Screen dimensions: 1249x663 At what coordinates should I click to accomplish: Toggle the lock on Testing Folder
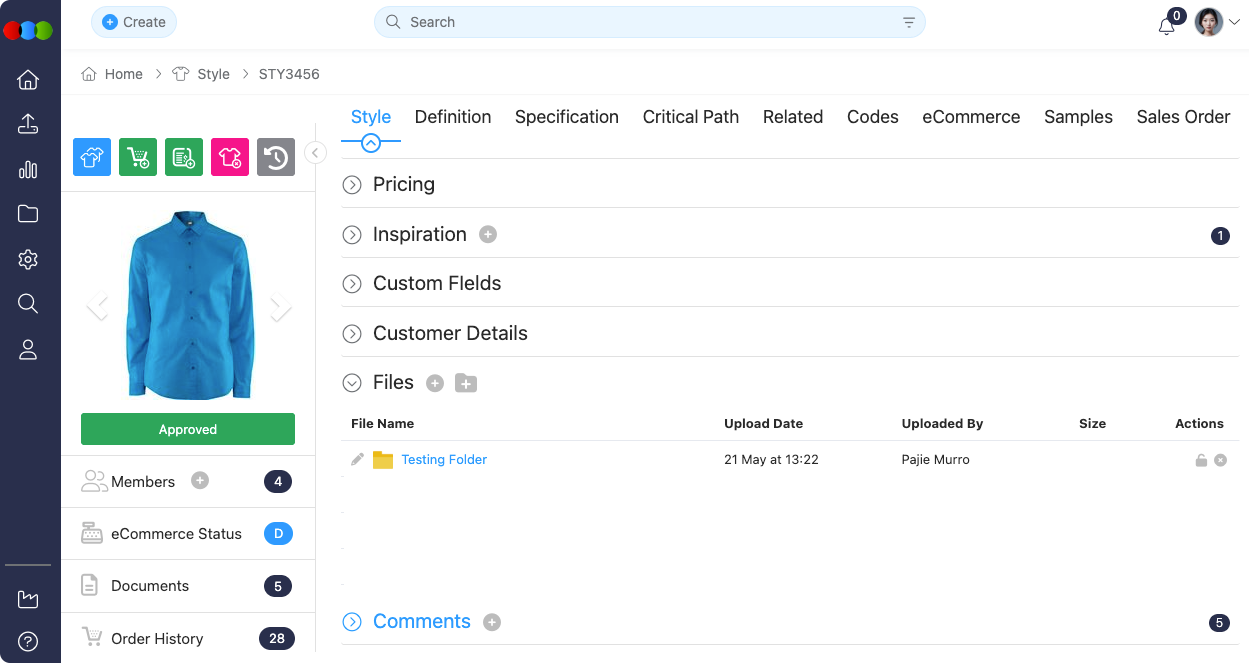(1201, 460)
